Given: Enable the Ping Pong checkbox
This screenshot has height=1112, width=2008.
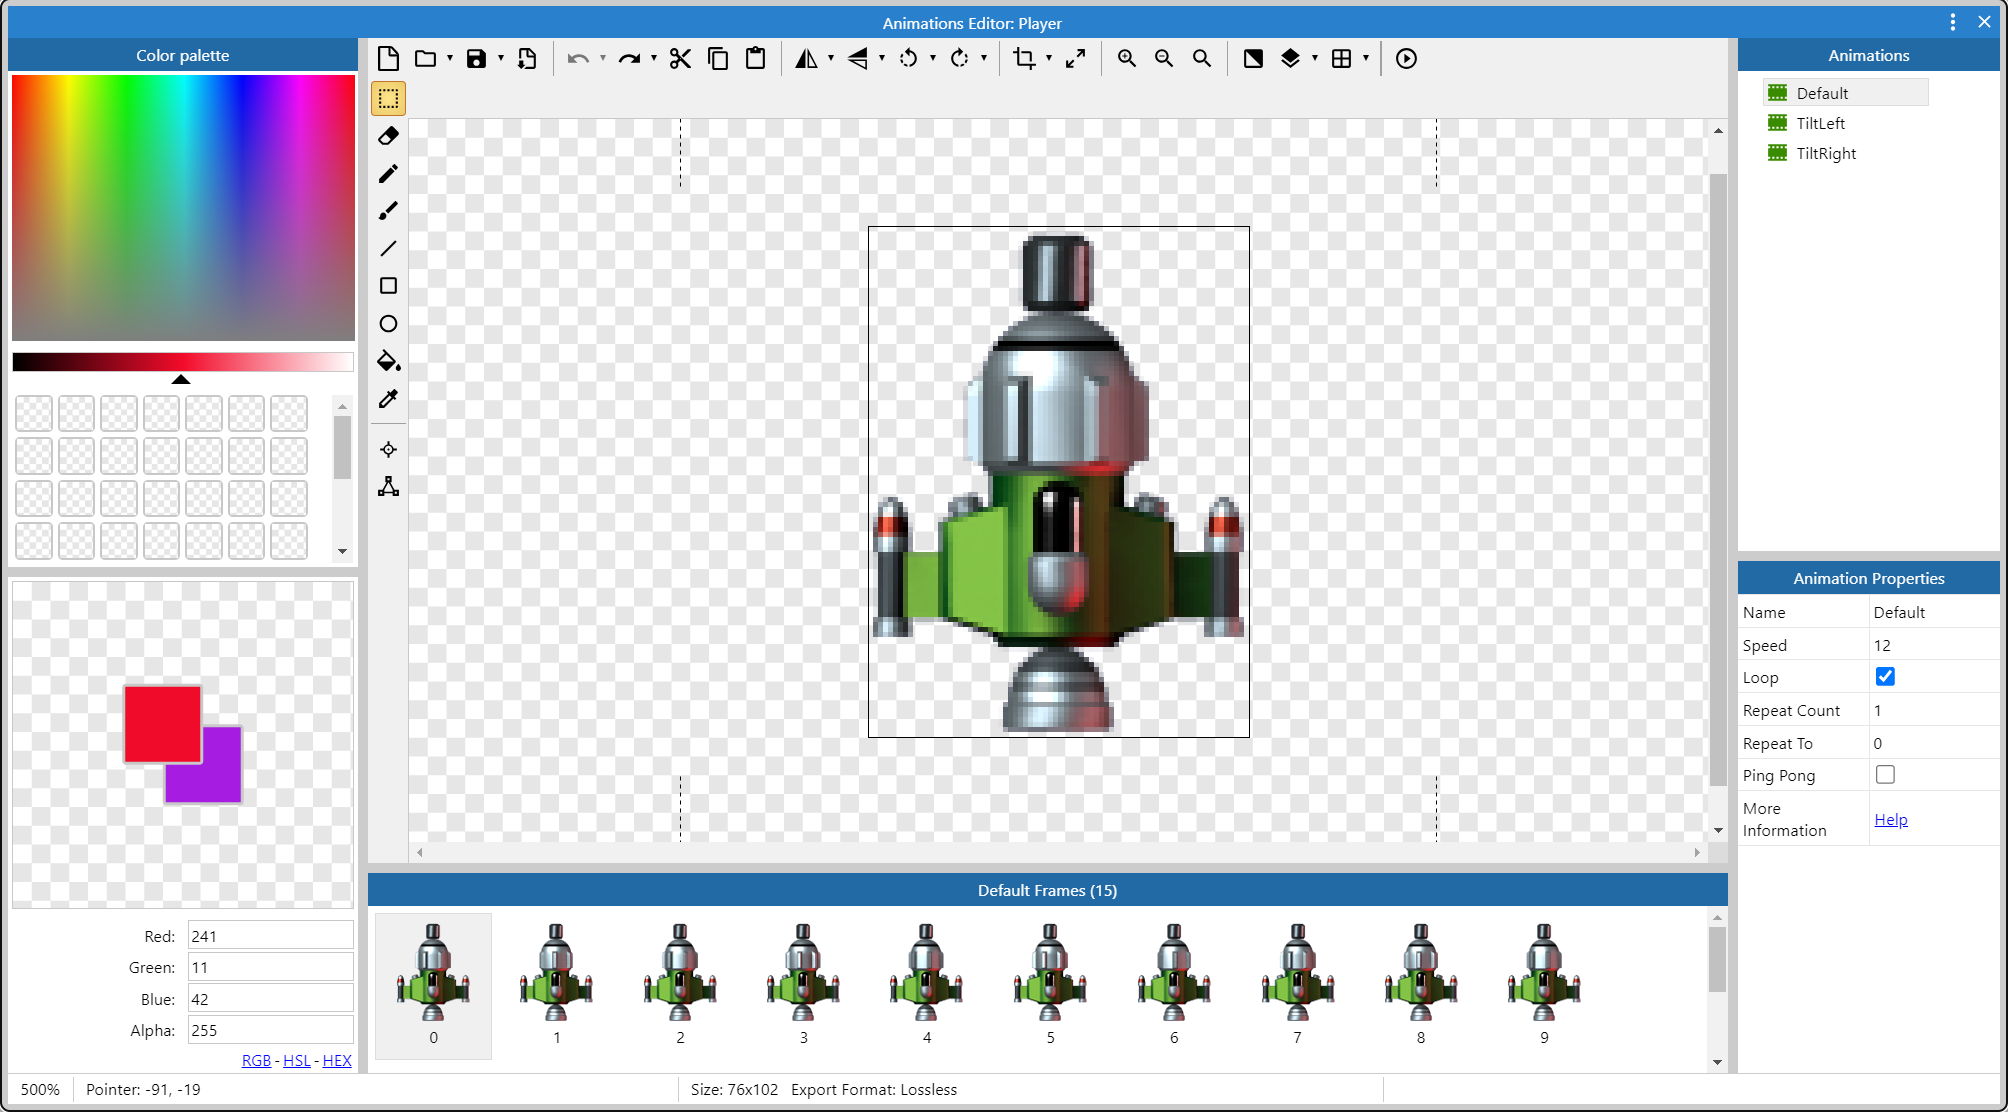Looking at the screenshot, I should click(1884, 775).
